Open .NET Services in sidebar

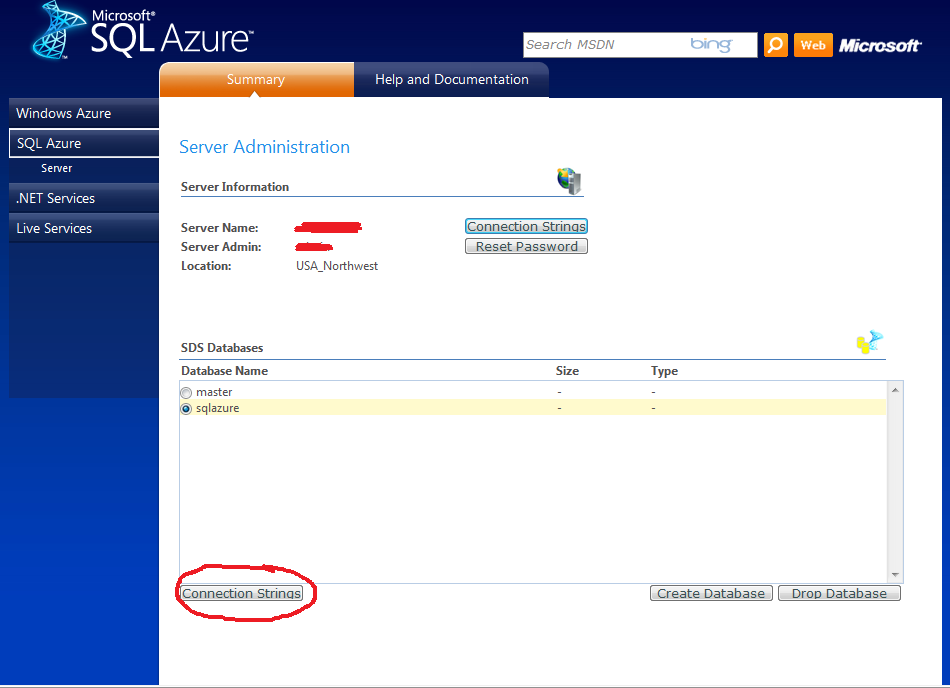click(x=84, y=198)
